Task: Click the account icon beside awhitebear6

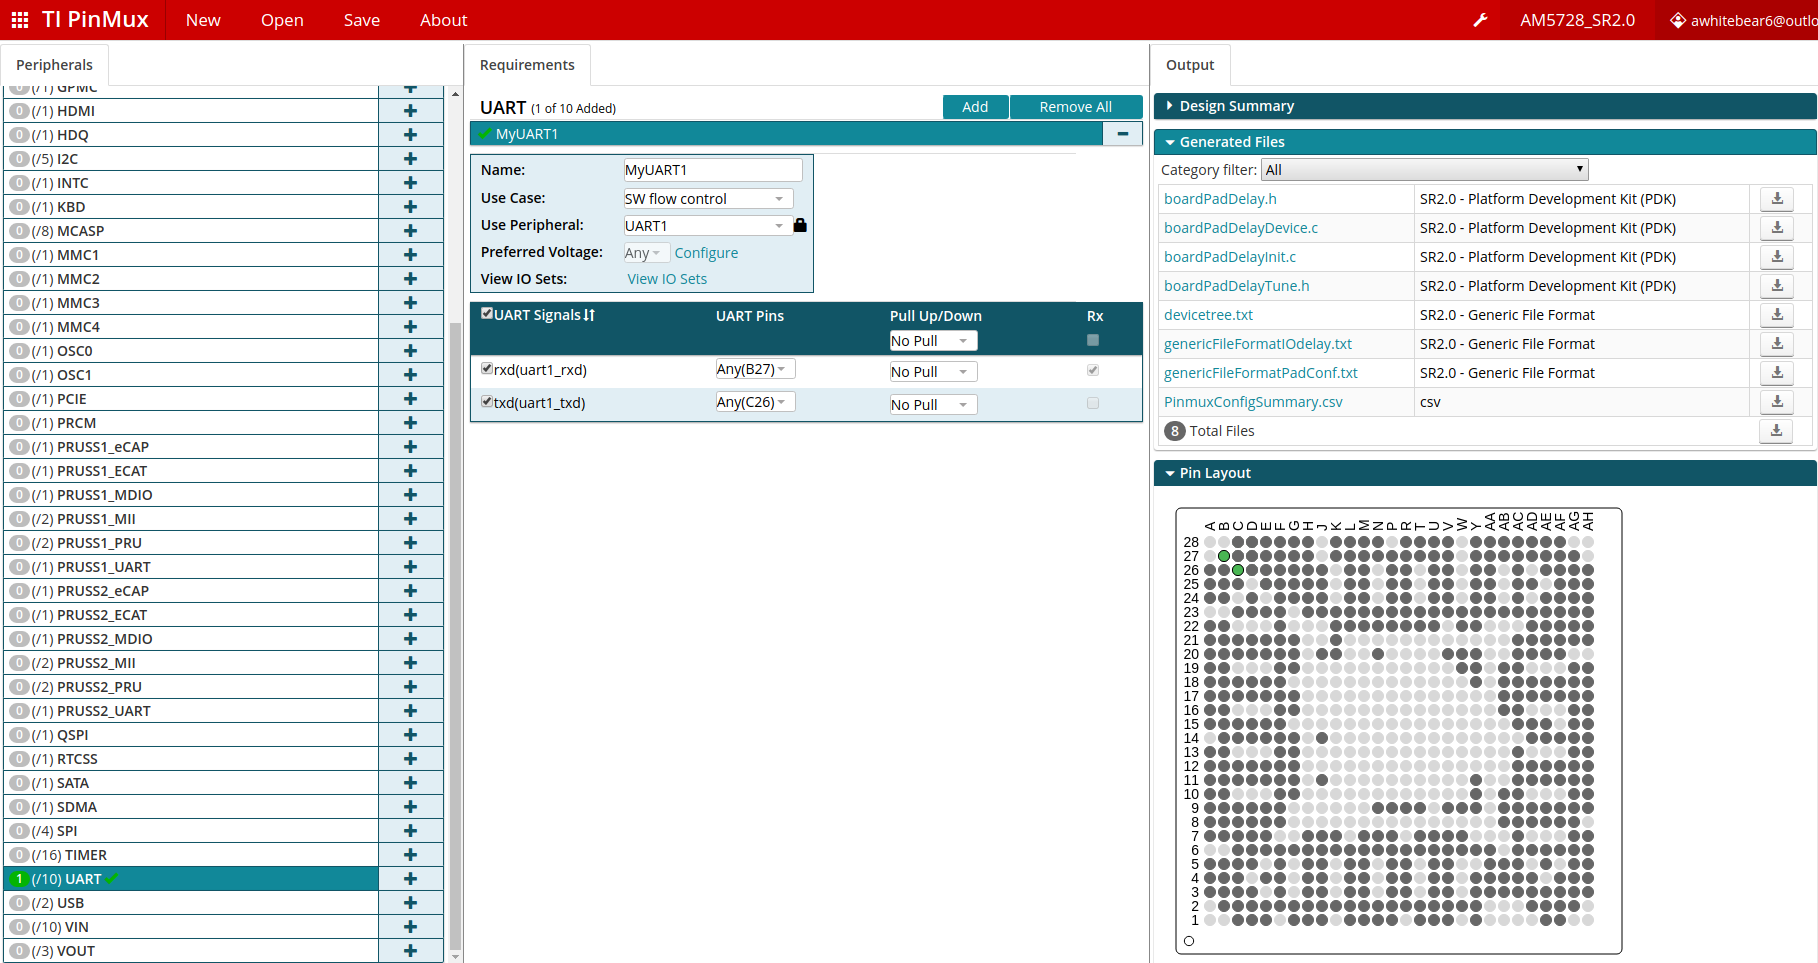Action: click(x=1678, y=20)
